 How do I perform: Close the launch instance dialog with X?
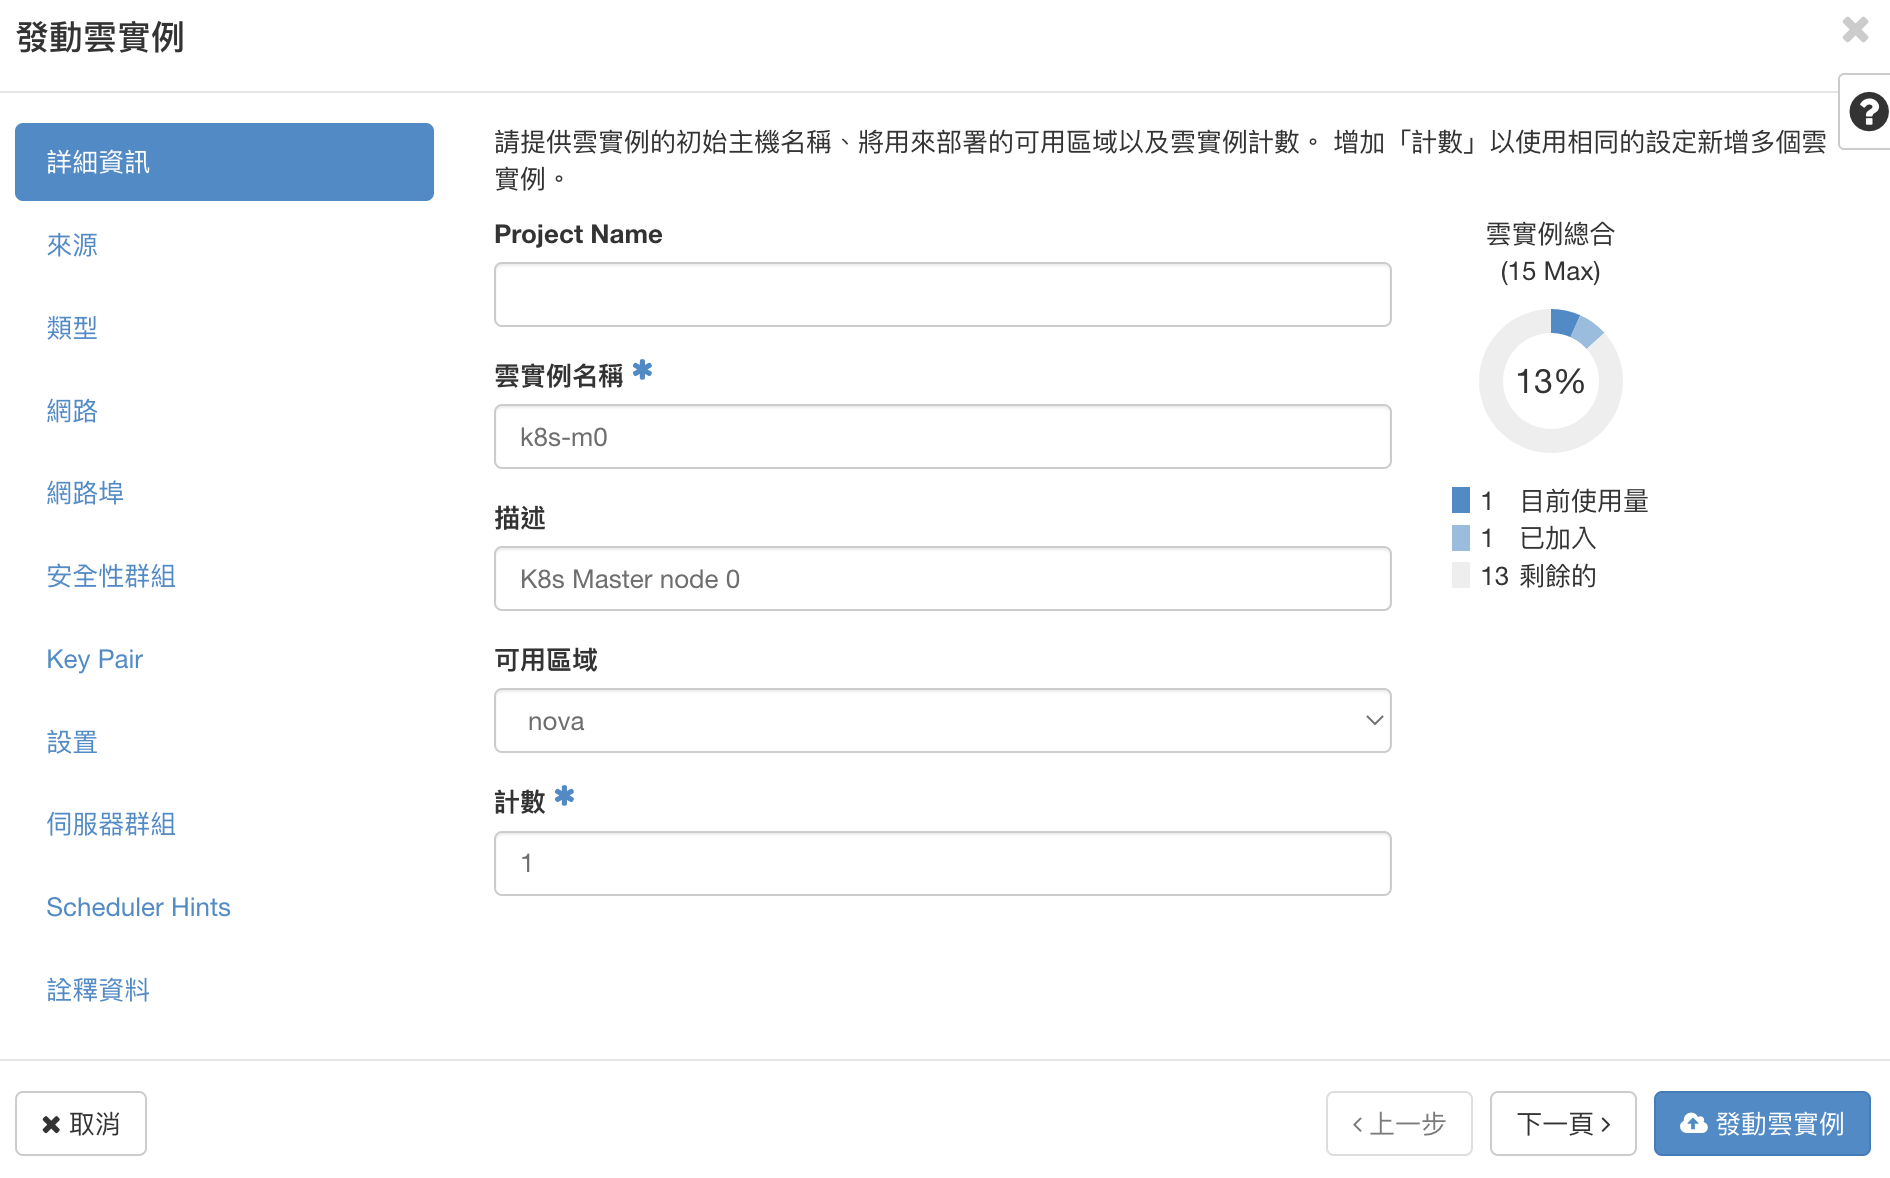pyautogui.click(x=1855, y=30)
